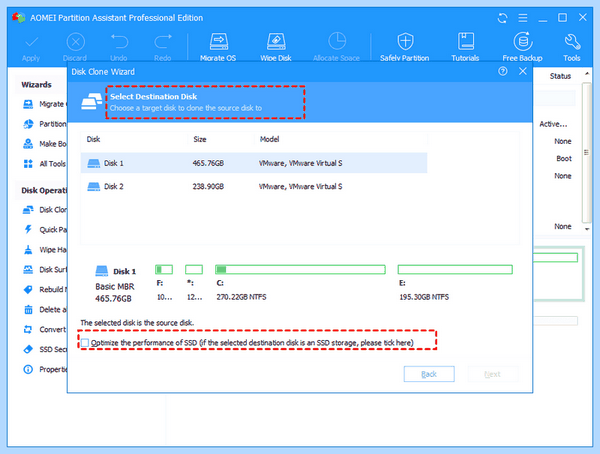The image size is (600, 454).
Task: Select the F: partition bar
Action: tap(164, 269)
